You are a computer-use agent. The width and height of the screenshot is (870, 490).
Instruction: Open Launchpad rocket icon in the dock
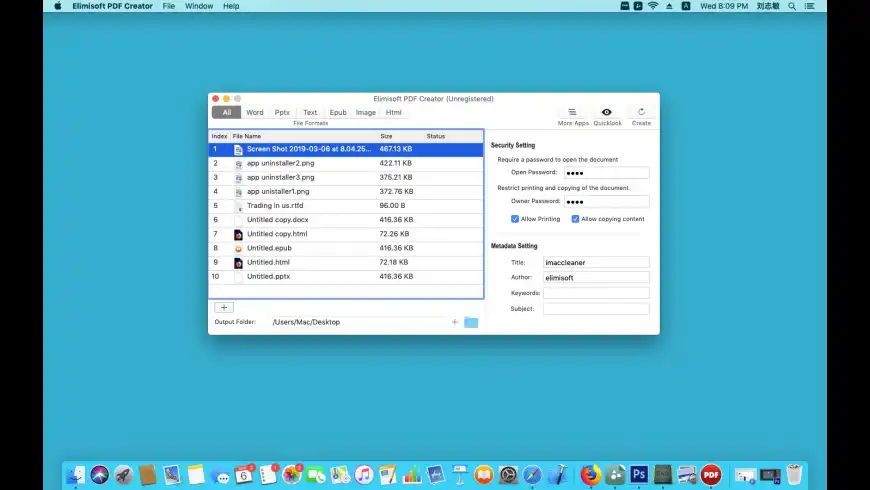tap(124, 475)
